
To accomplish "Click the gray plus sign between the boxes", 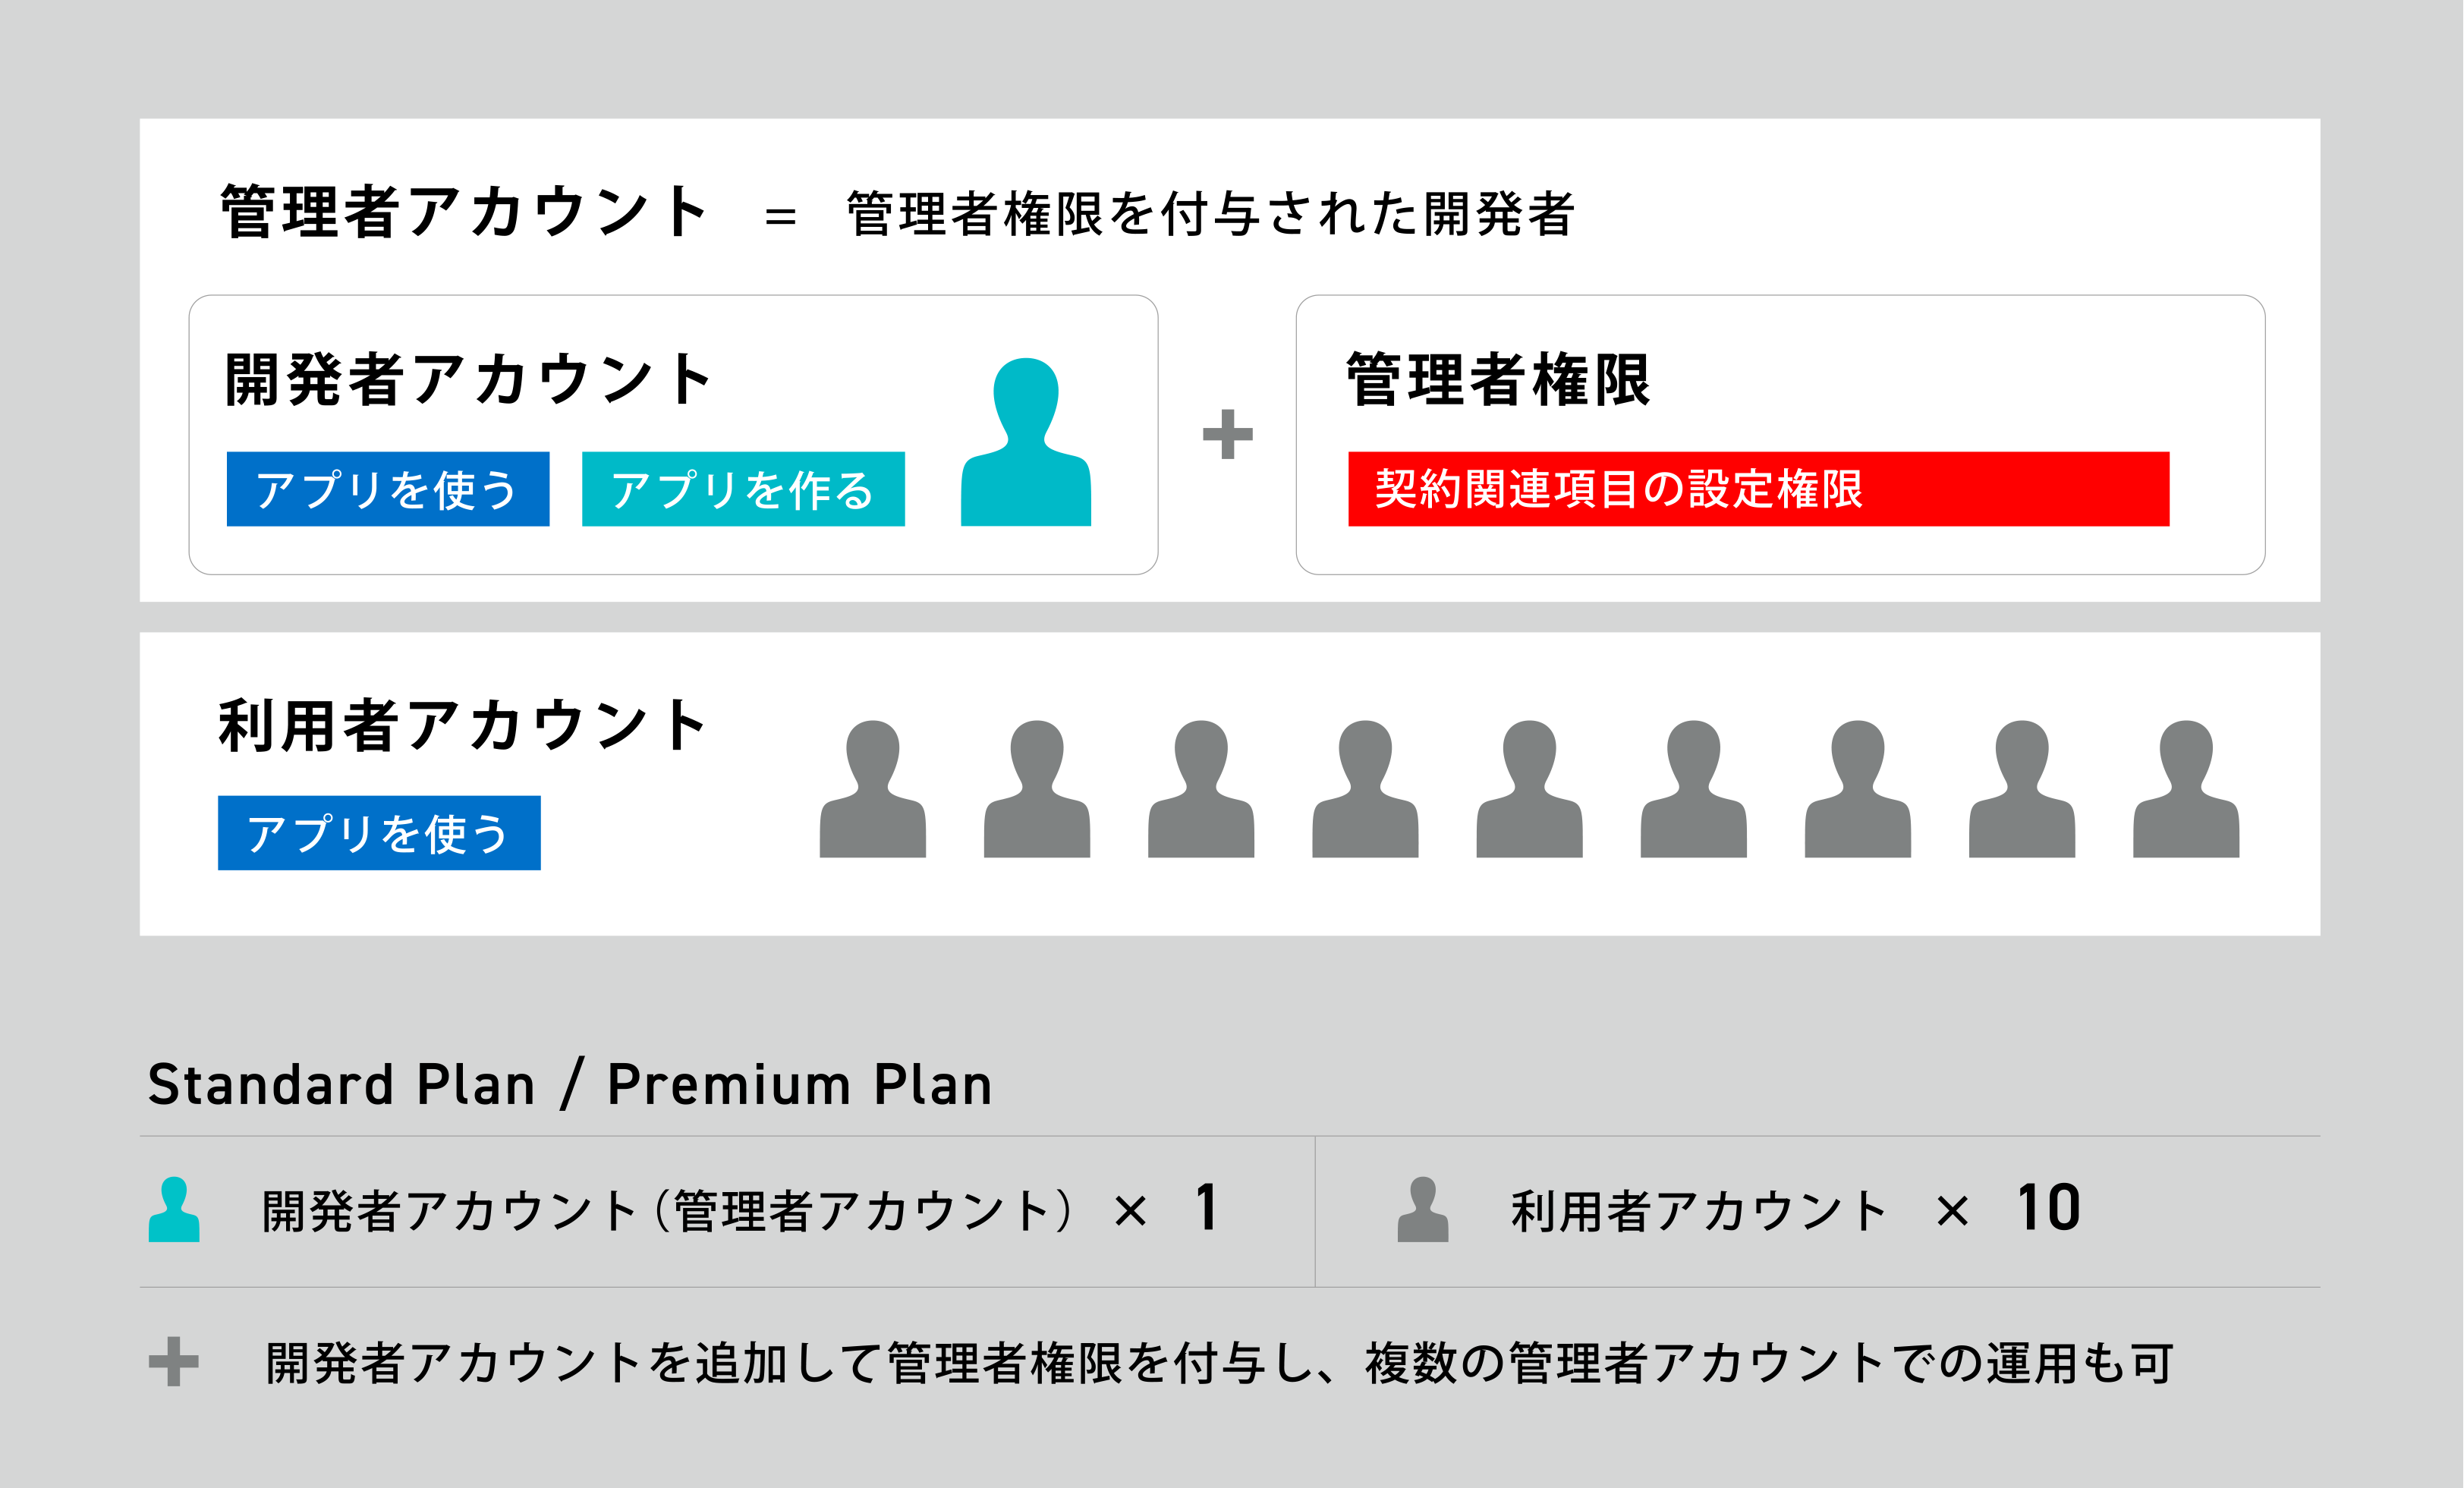I will click(1227, 434).
